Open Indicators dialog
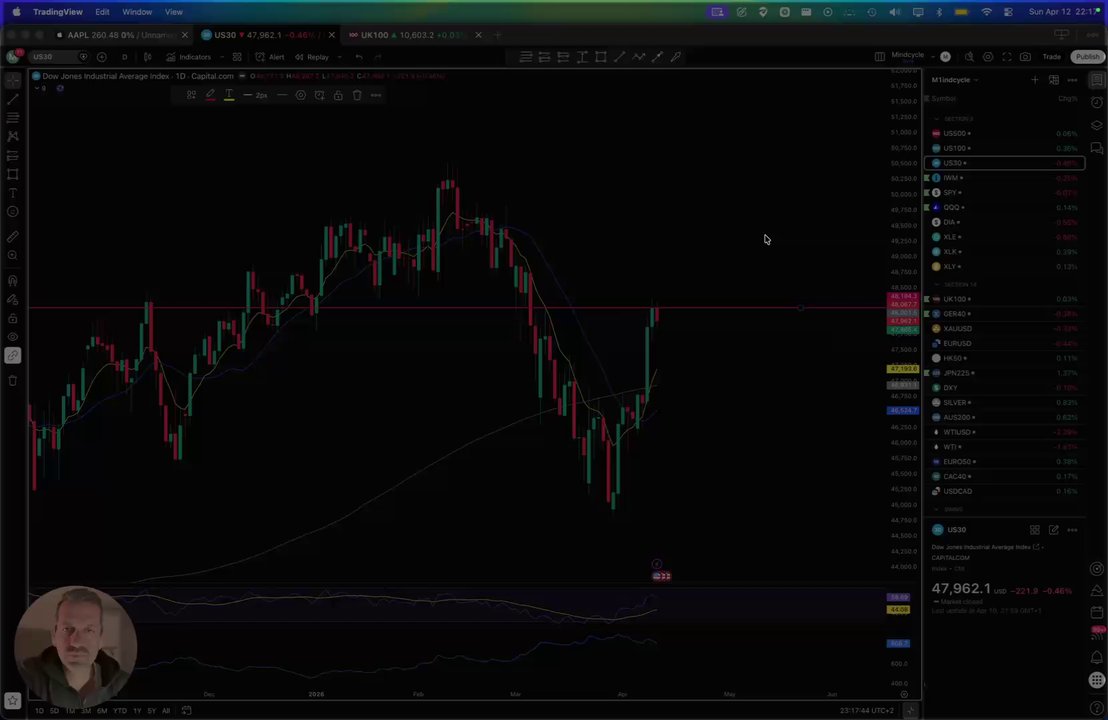Viewport: 1108px width, 720px height. [x=188, y=57]
